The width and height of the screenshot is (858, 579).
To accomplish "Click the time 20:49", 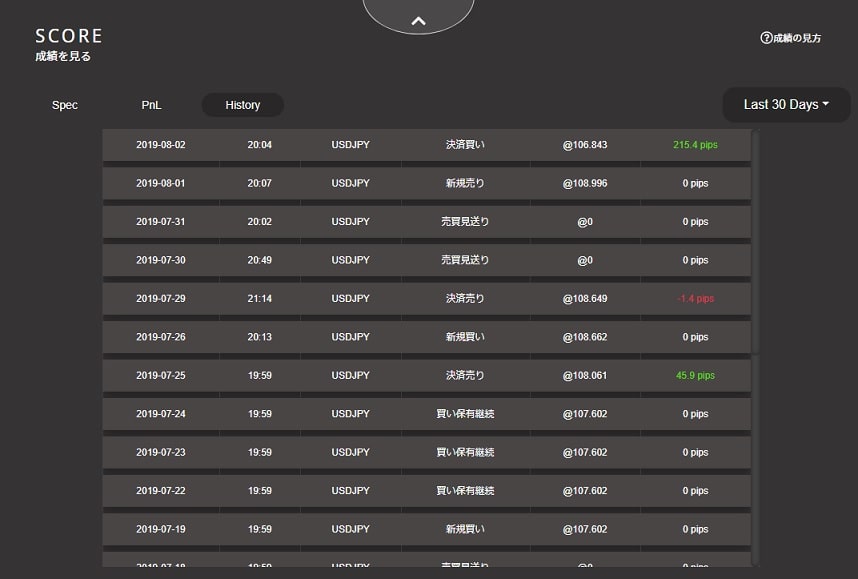I will point(259,260).
